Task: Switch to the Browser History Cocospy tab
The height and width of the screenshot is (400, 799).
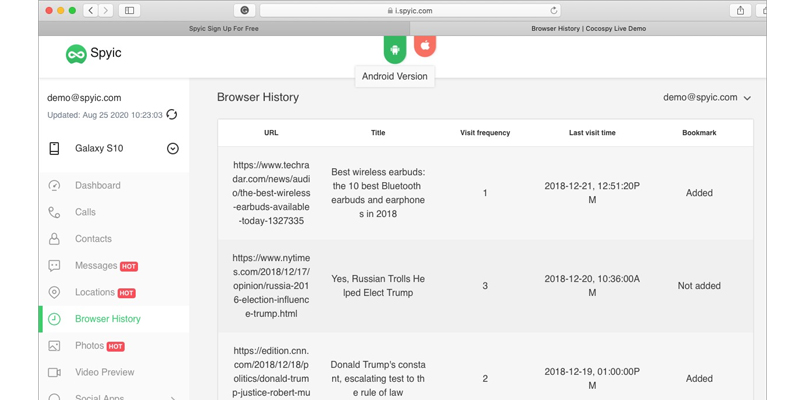Action: pyautogui.click(x=588, y=29)
